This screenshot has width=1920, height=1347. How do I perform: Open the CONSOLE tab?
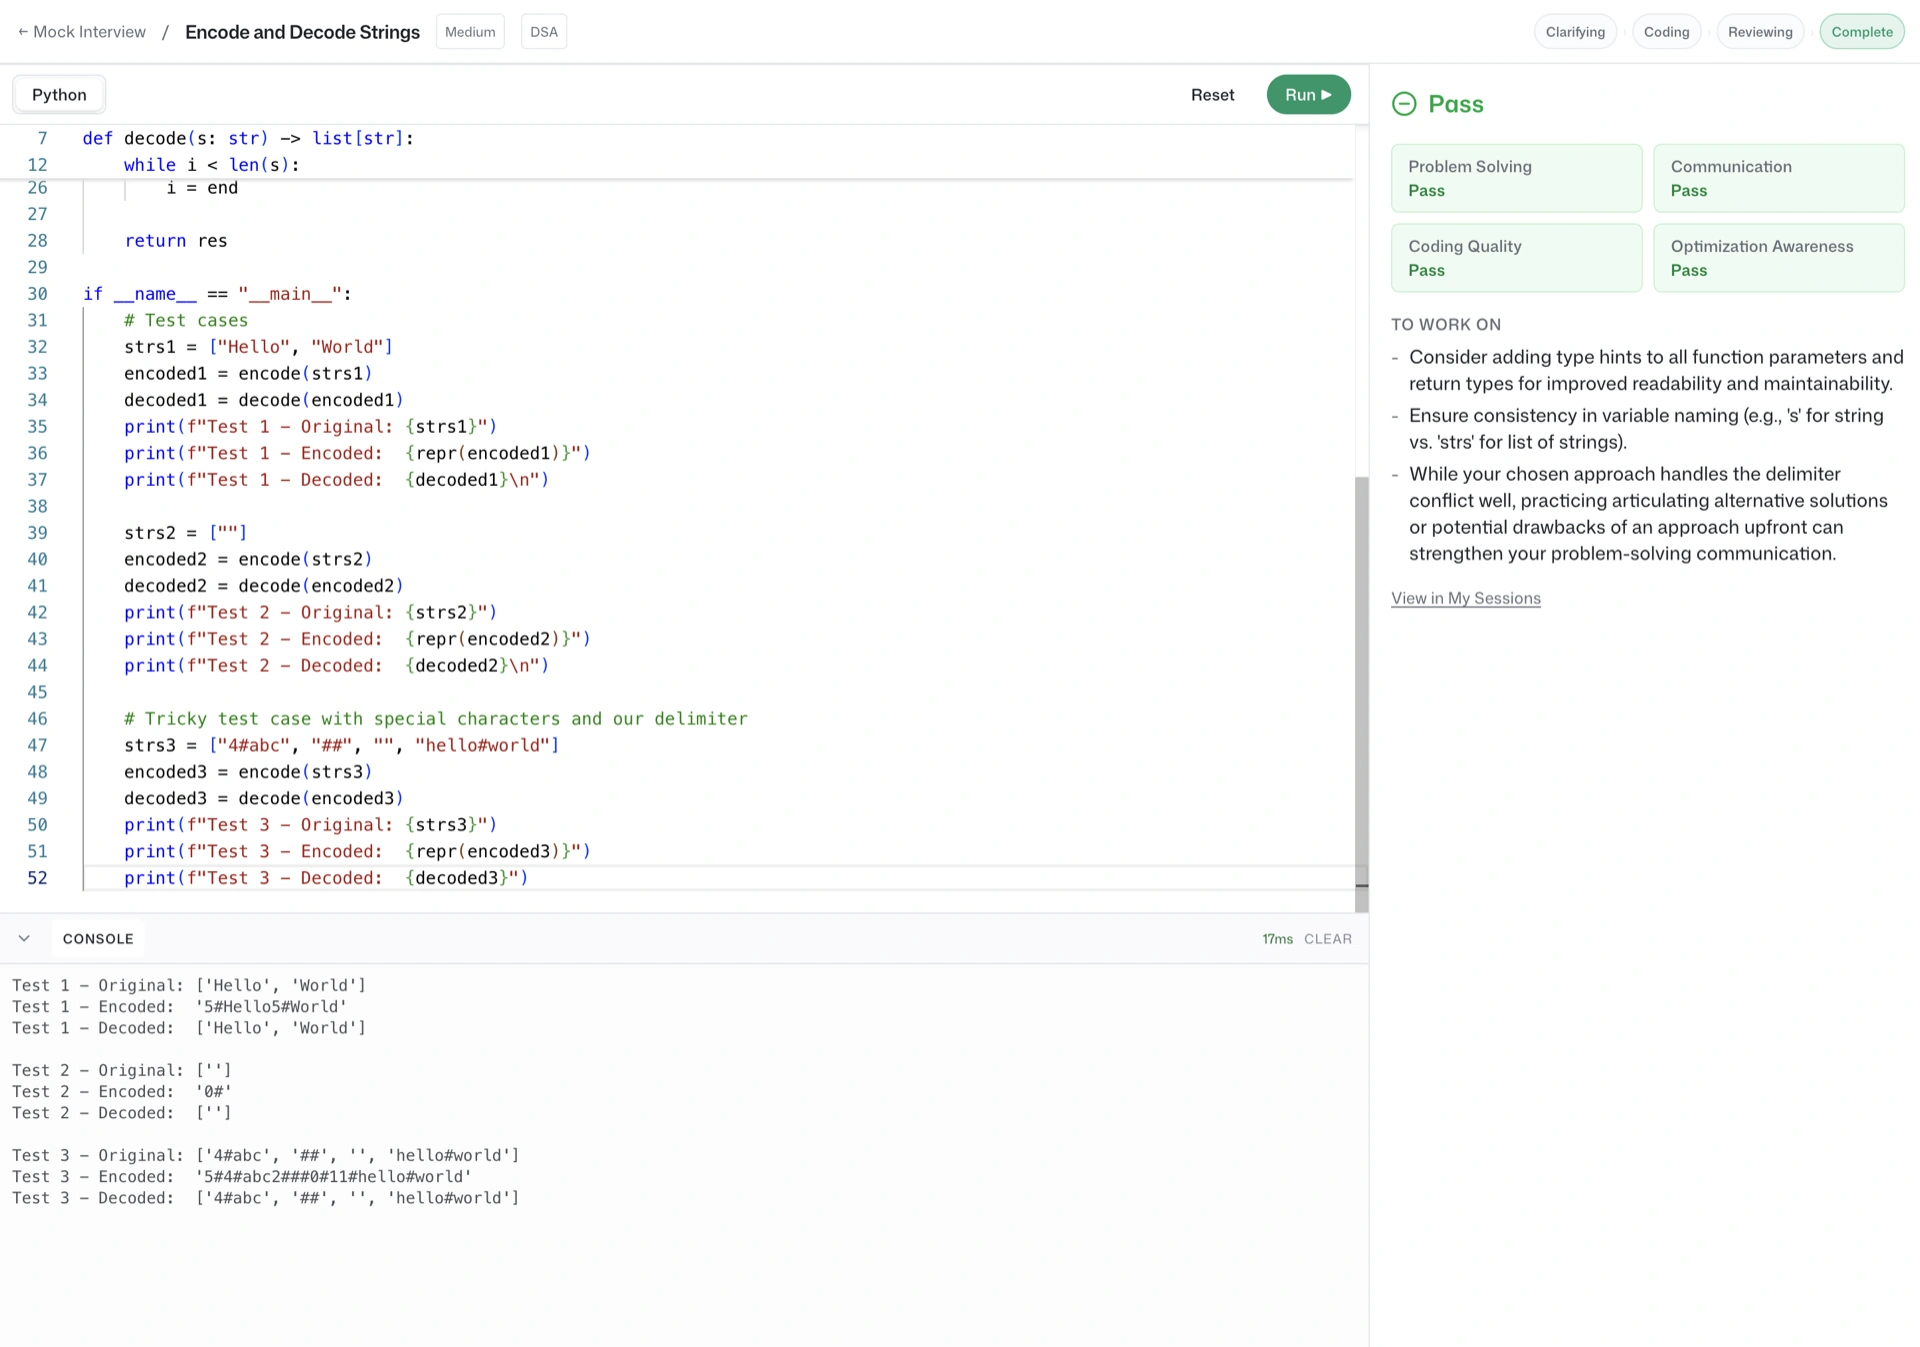(98, 938)
